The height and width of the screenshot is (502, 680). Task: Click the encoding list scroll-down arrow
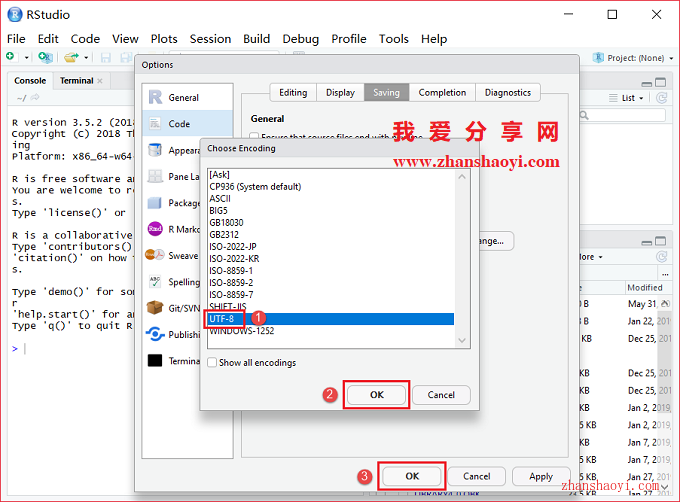(x=462, y=340)
